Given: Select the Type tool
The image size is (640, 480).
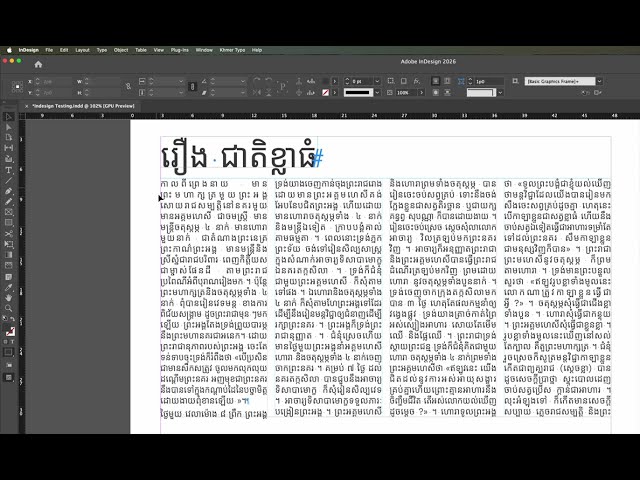Looking at the screenshot, I should [9, 170].
